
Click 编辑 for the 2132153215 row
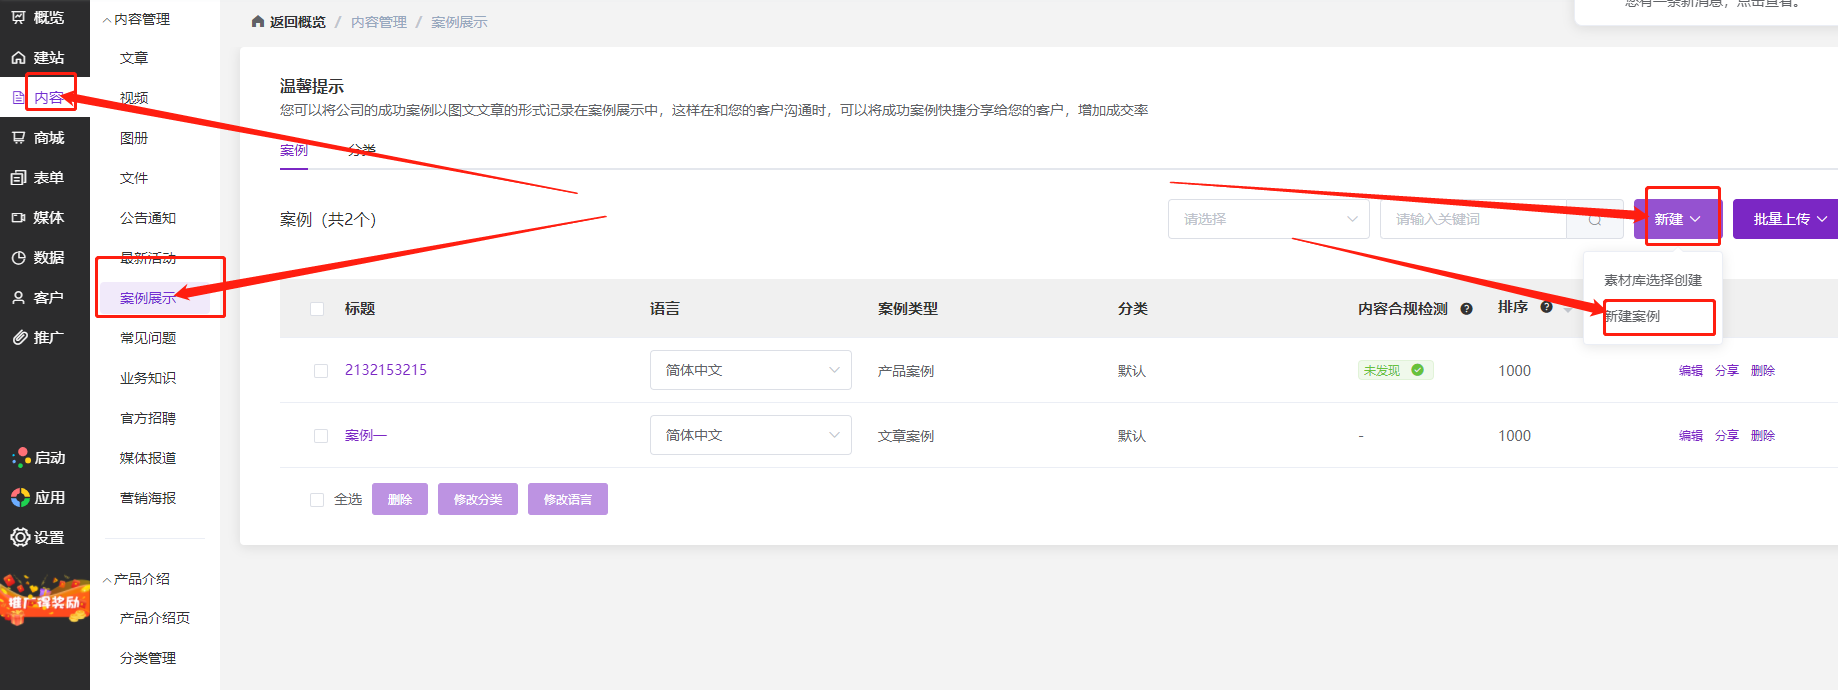pos(1691,370)
